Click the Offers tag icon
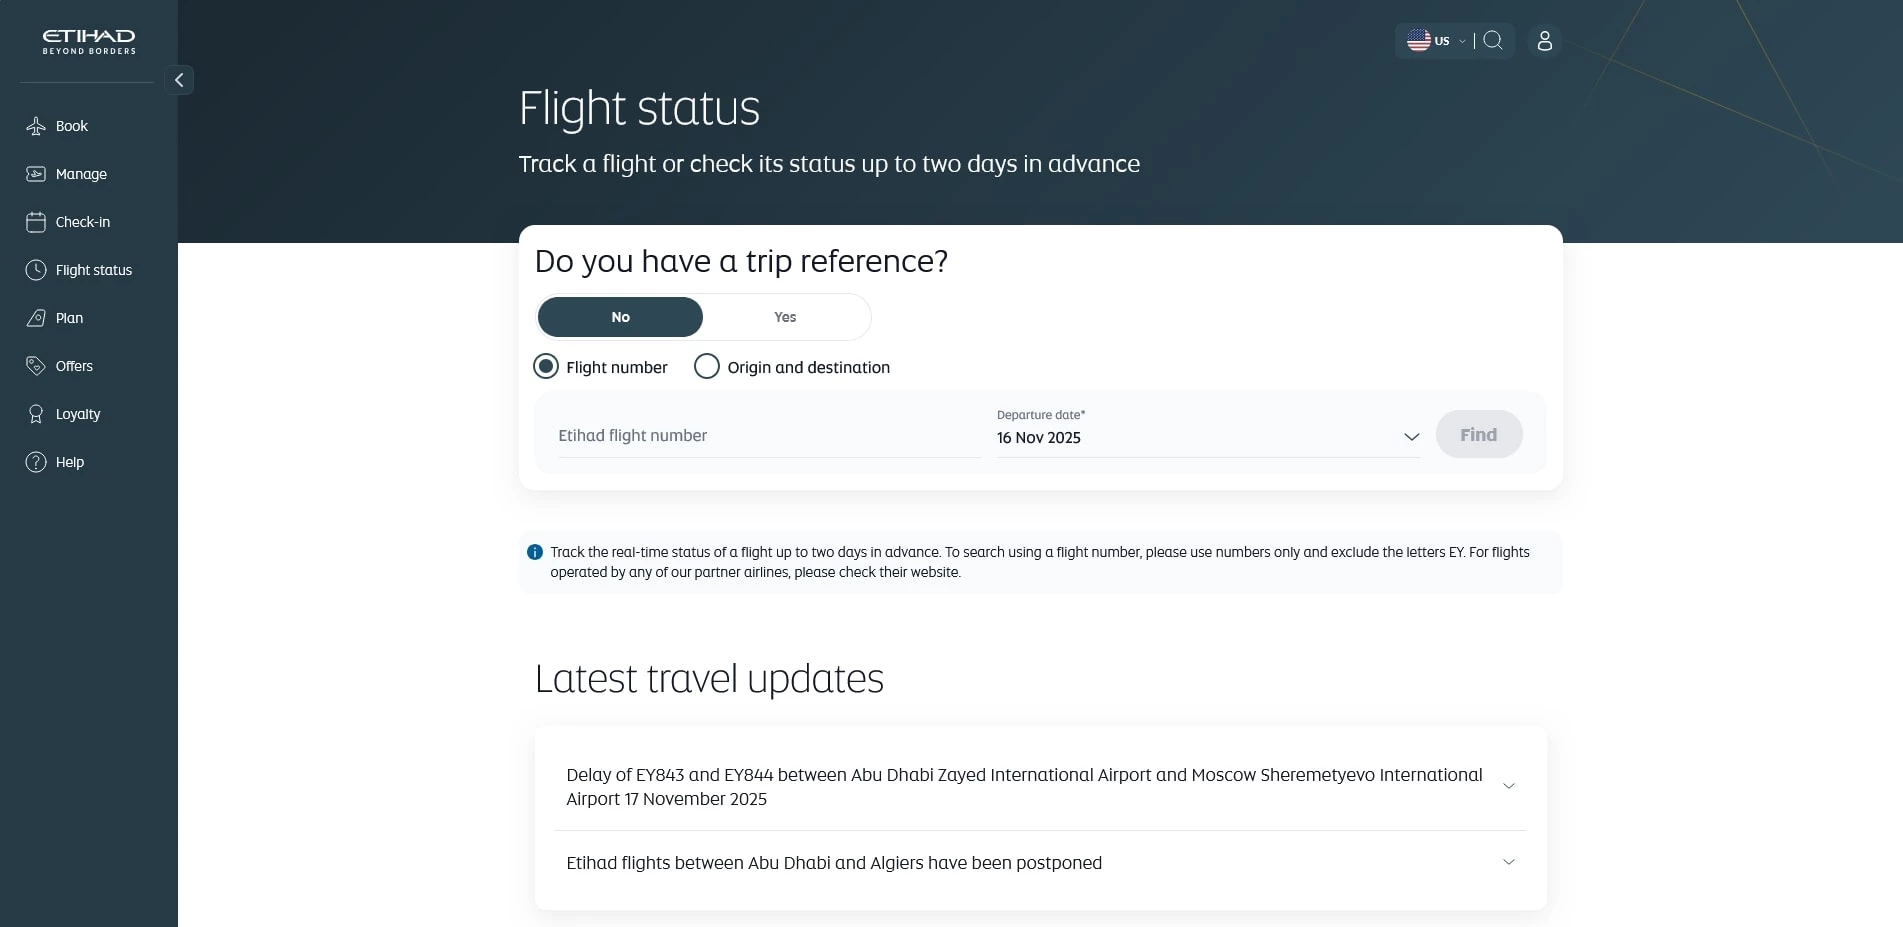 36,366
